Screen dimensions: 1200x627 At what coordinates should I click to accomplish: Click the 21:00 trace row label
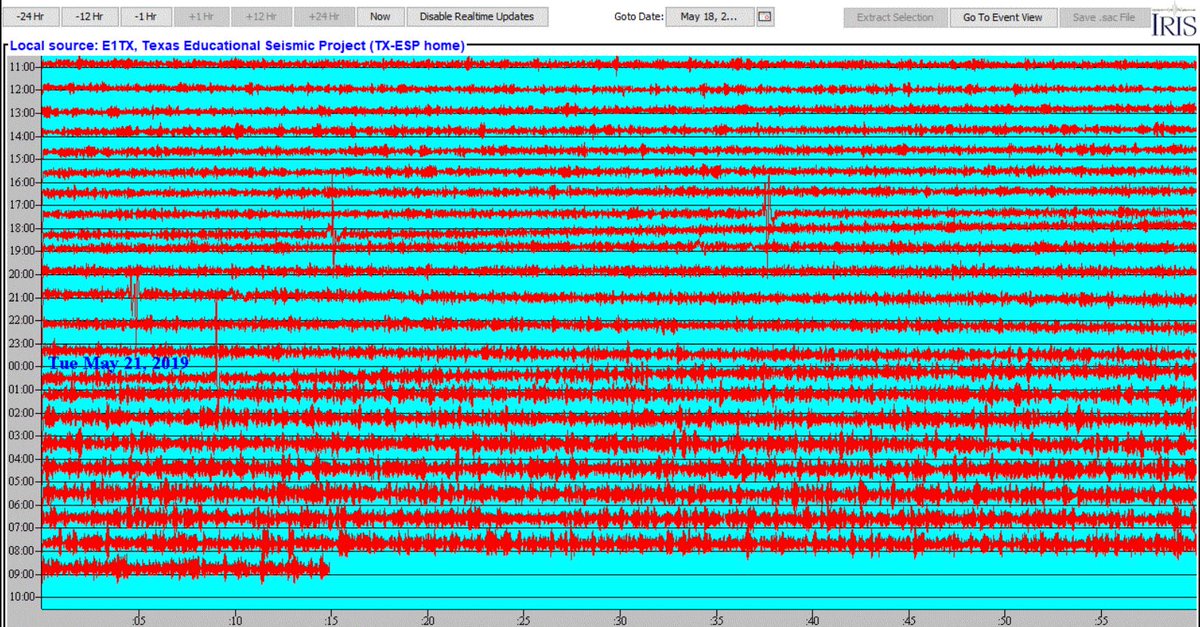click(x=23, y=297)
